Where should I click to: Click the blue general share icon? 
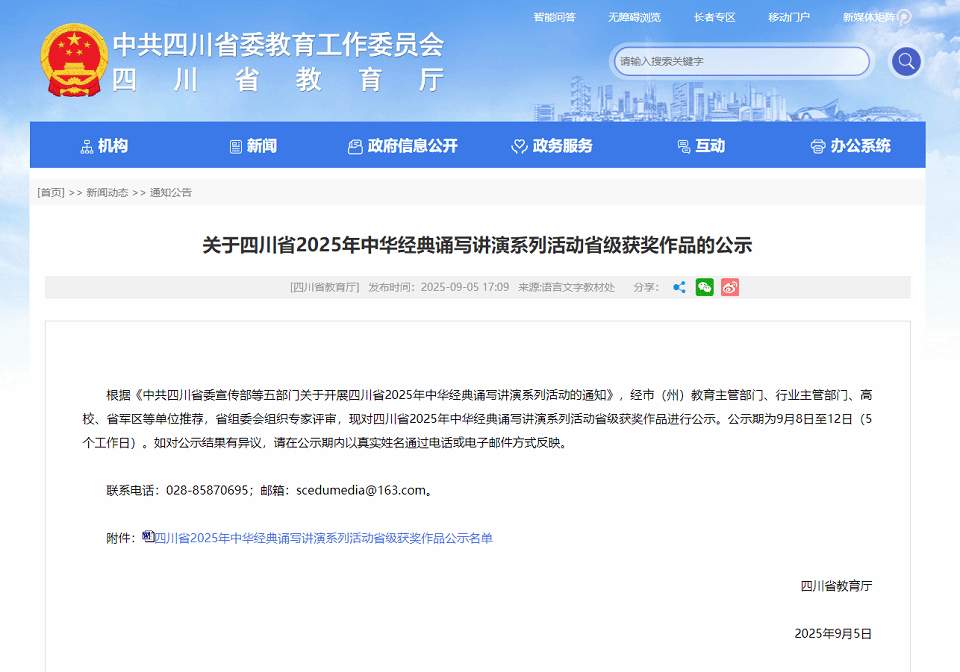[679, 288]
